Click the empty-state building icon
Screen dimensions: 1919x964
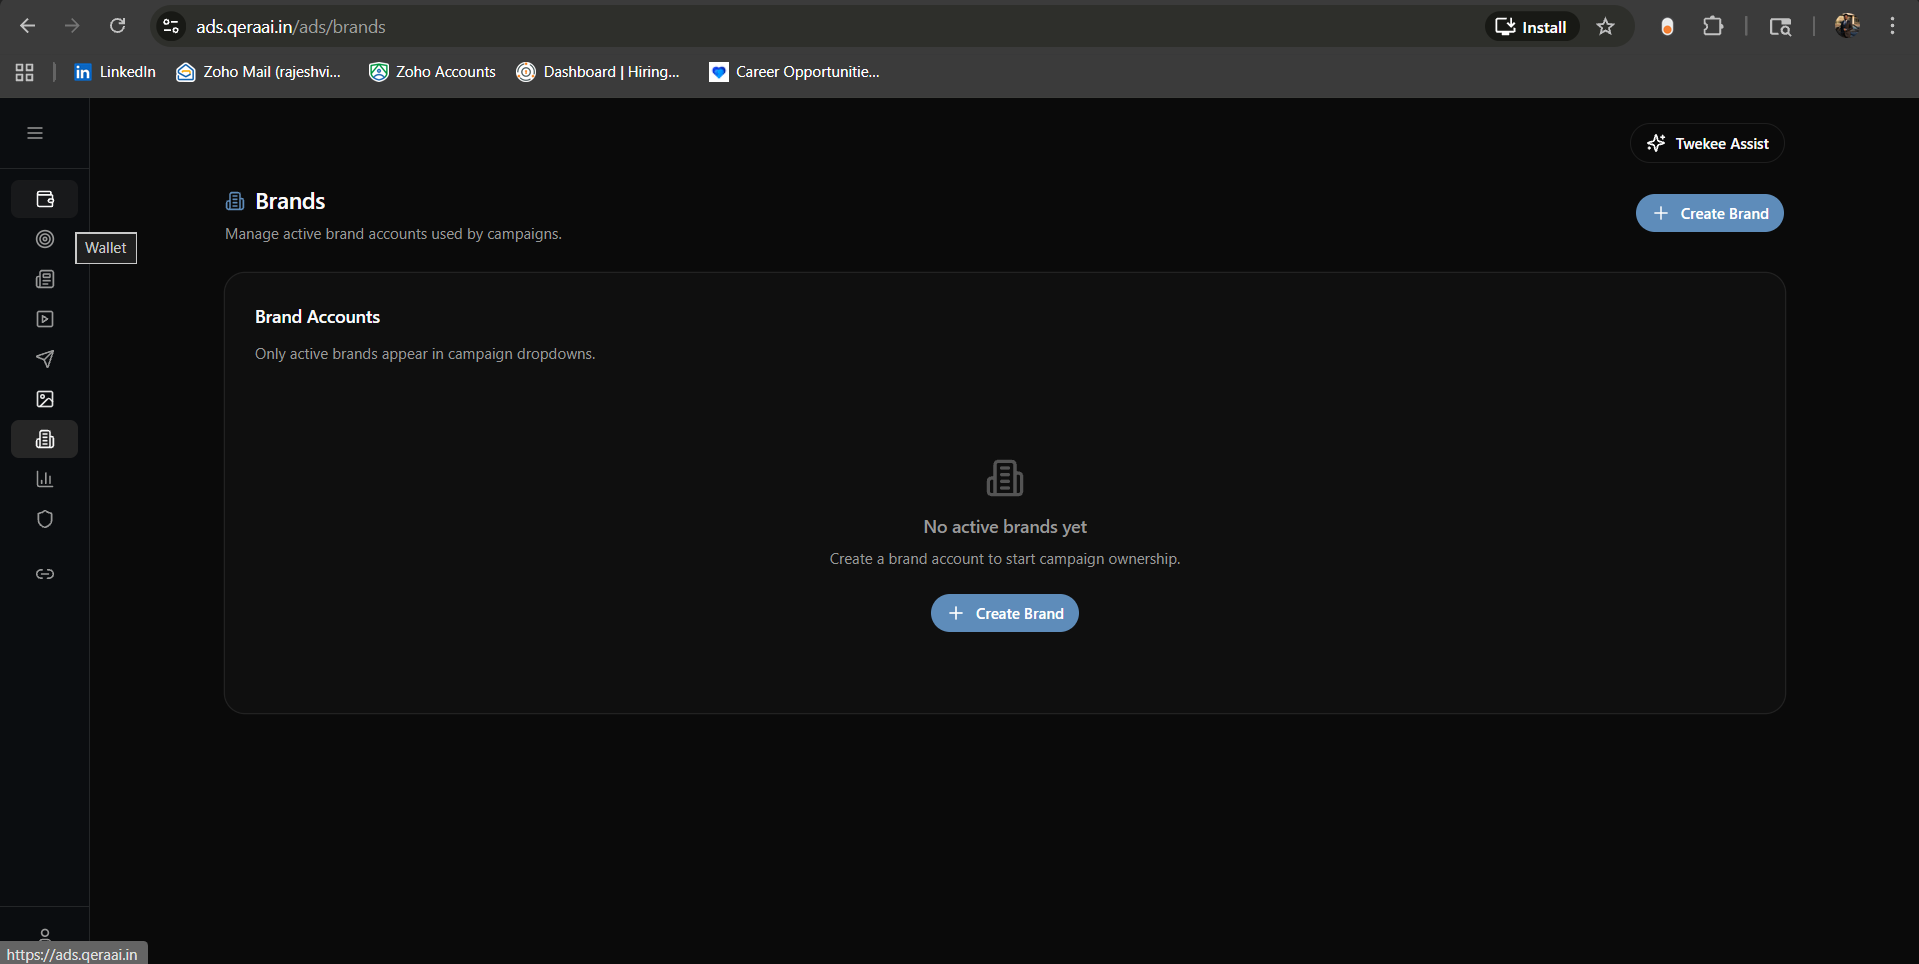click(x=1005, y=478)
